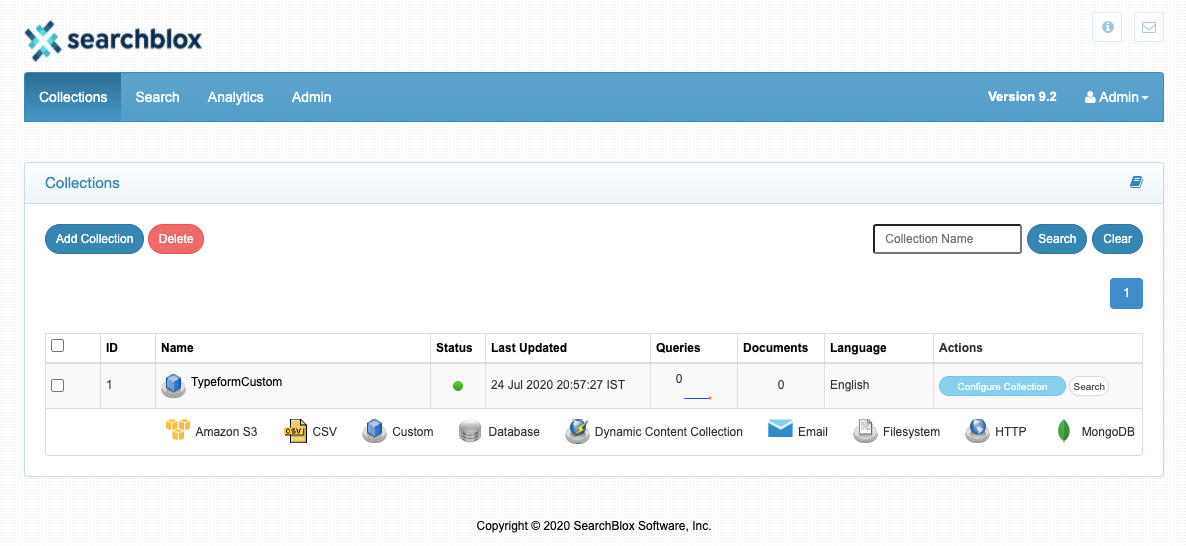Expand the Admin user dropdown
1186x546 pixels.
[1116, 97]
